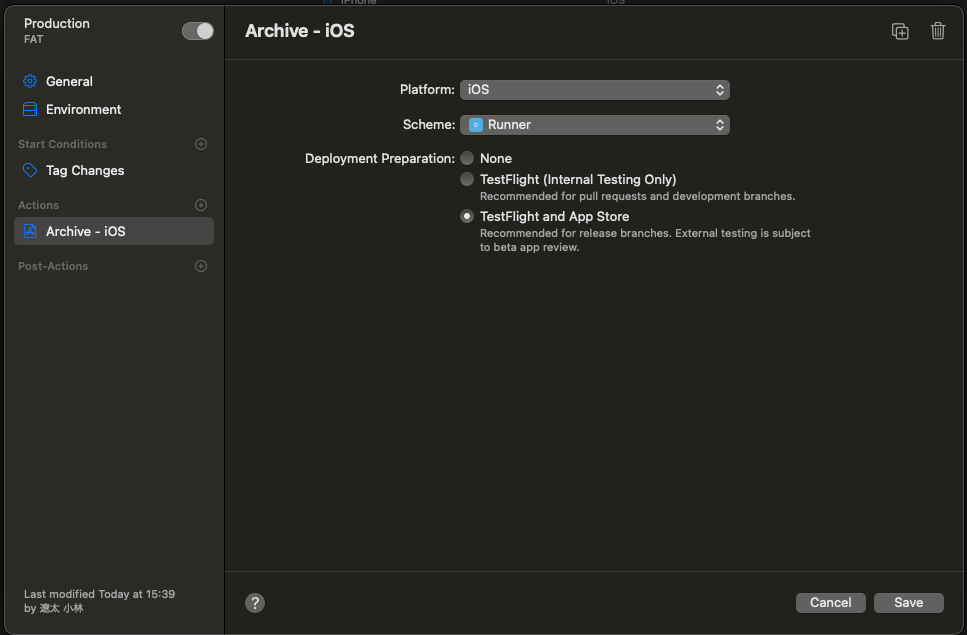
Task: Click the Start Conditions section header
Action: [x=62, y=144]
